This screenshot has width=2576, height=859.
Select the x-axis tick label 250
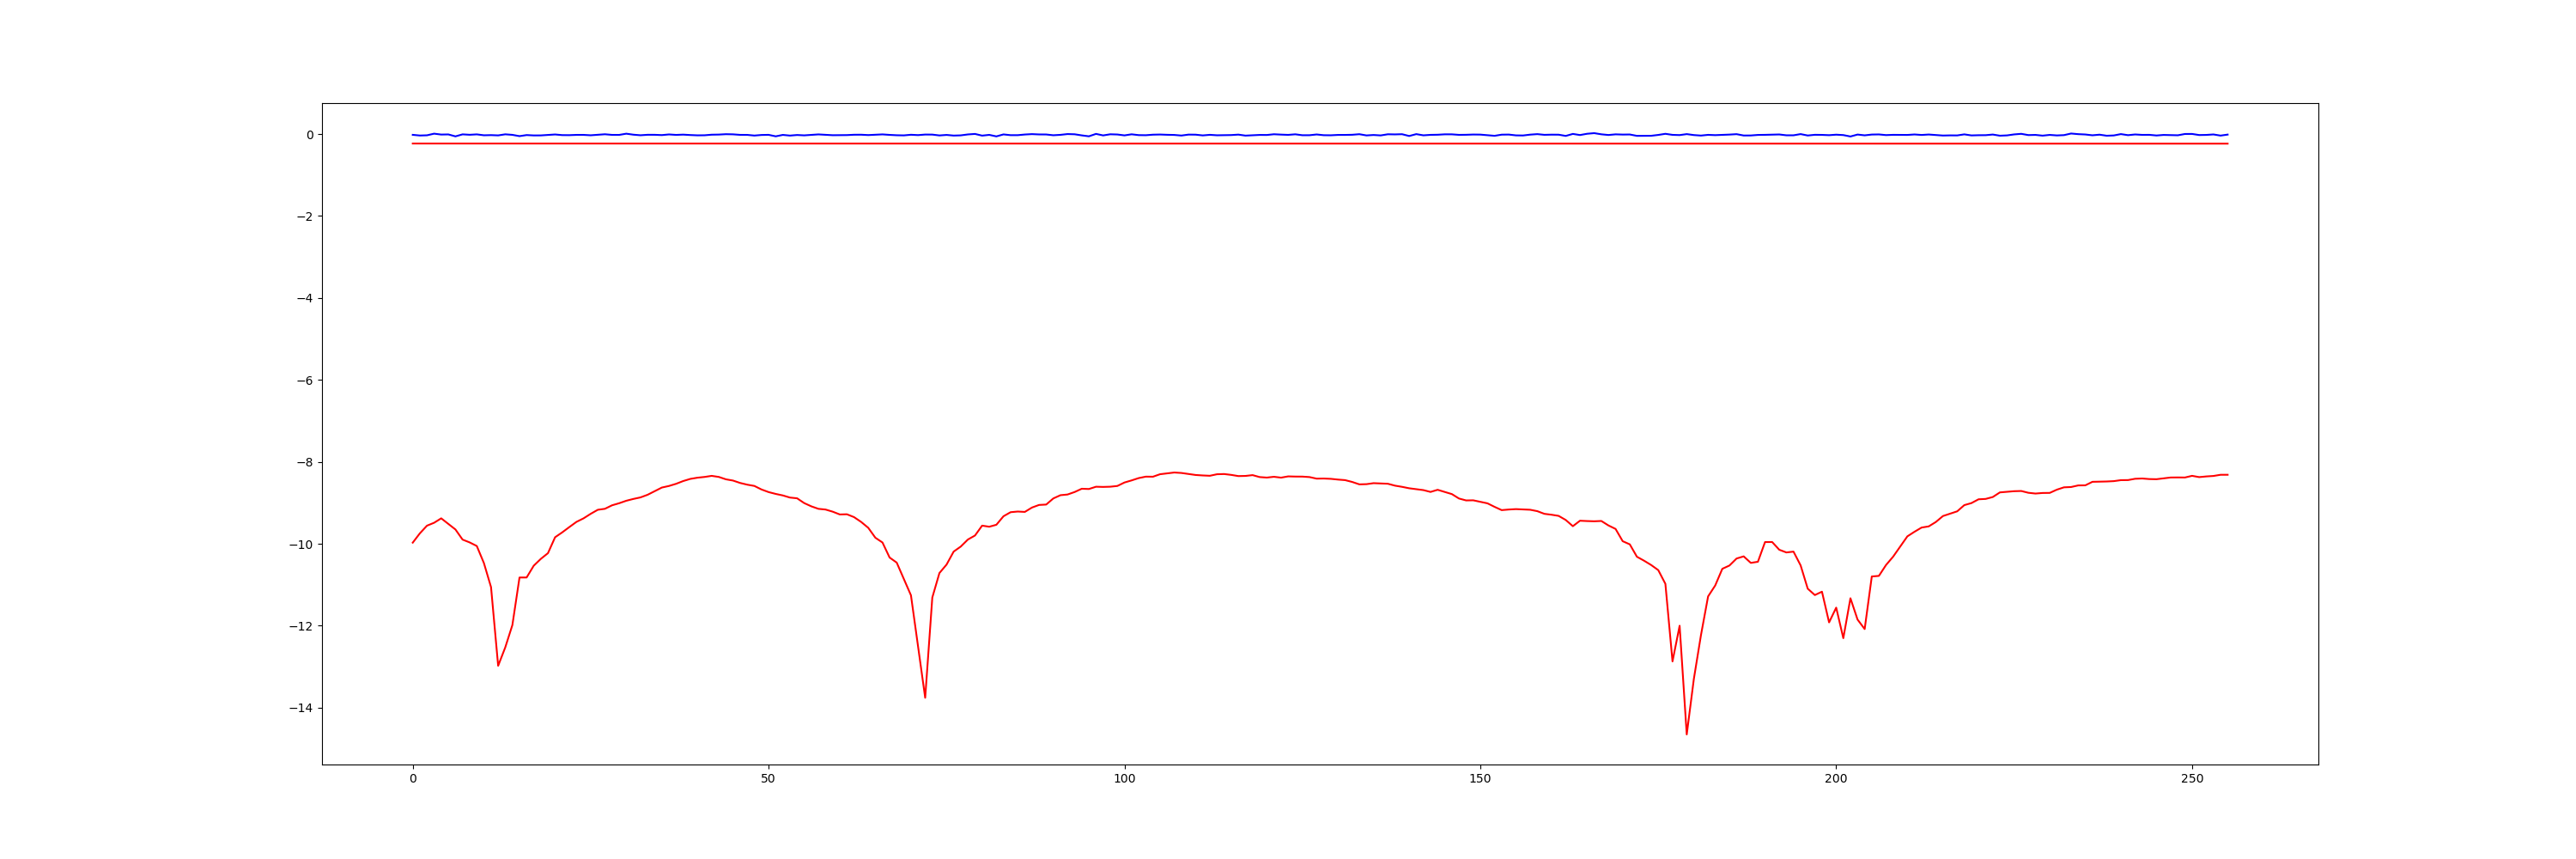coord(2191,779)
